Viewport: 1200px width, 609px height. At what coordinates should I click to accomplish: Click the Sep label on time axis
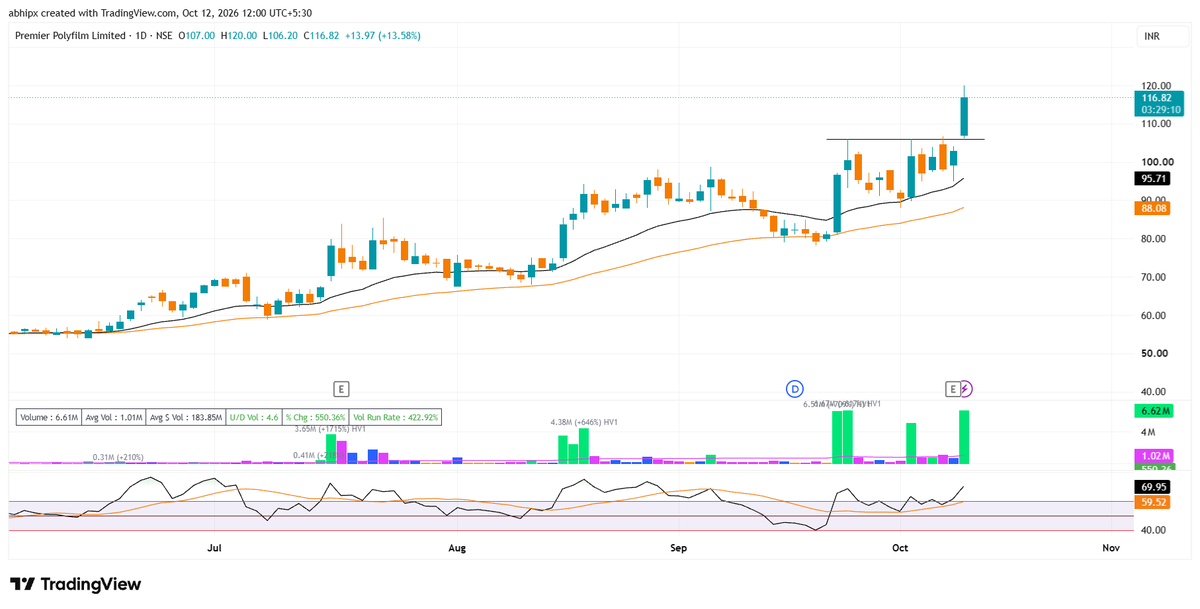click(679, 548)
